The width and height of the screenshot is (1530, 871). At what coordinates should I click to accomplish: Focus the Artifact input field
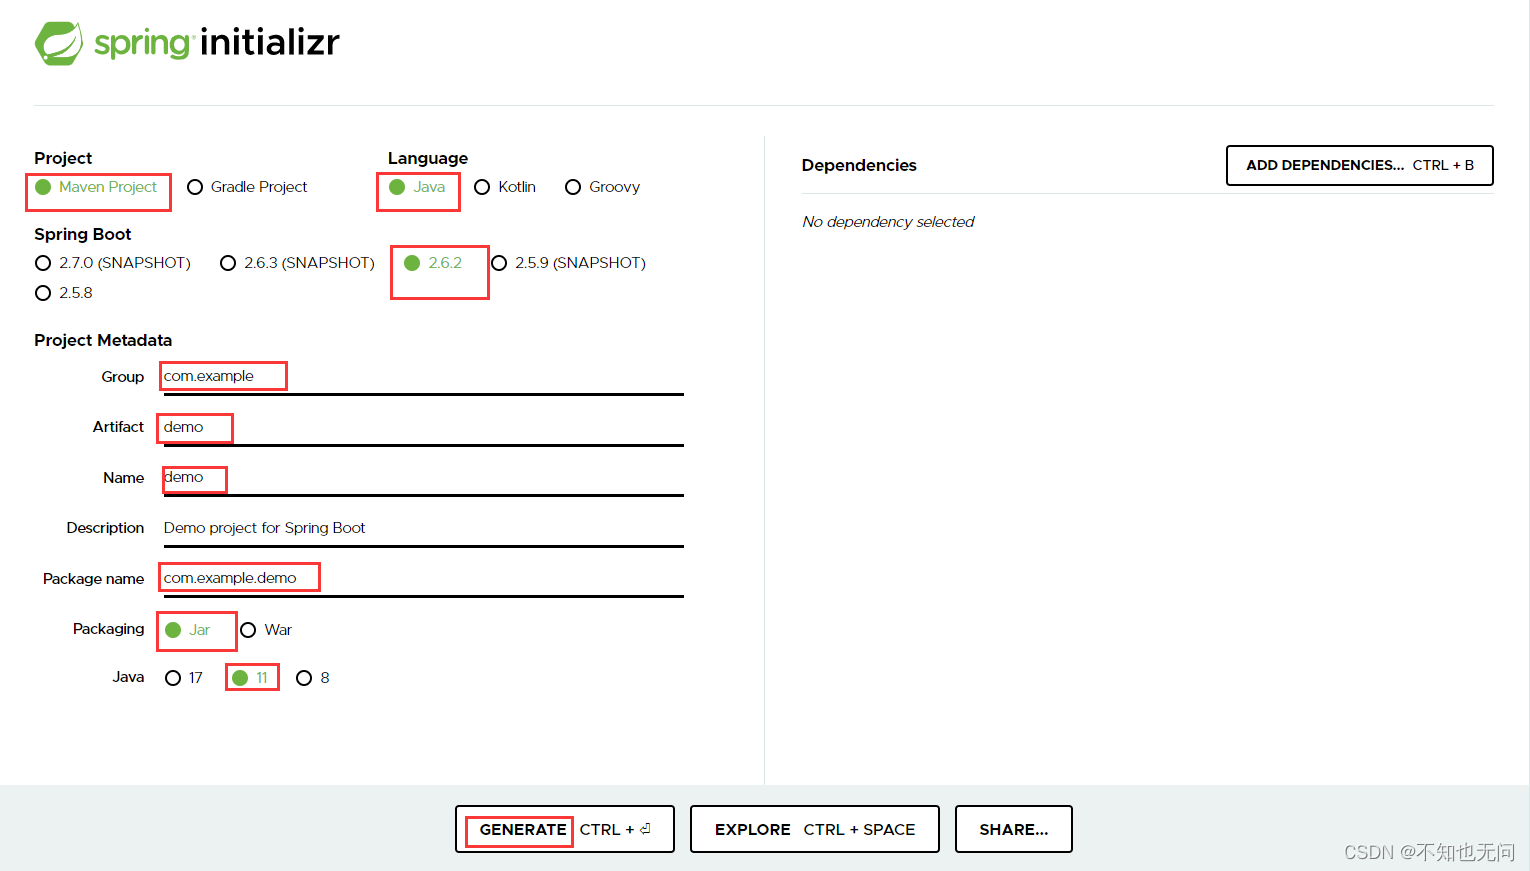click(x=423, y=428)
